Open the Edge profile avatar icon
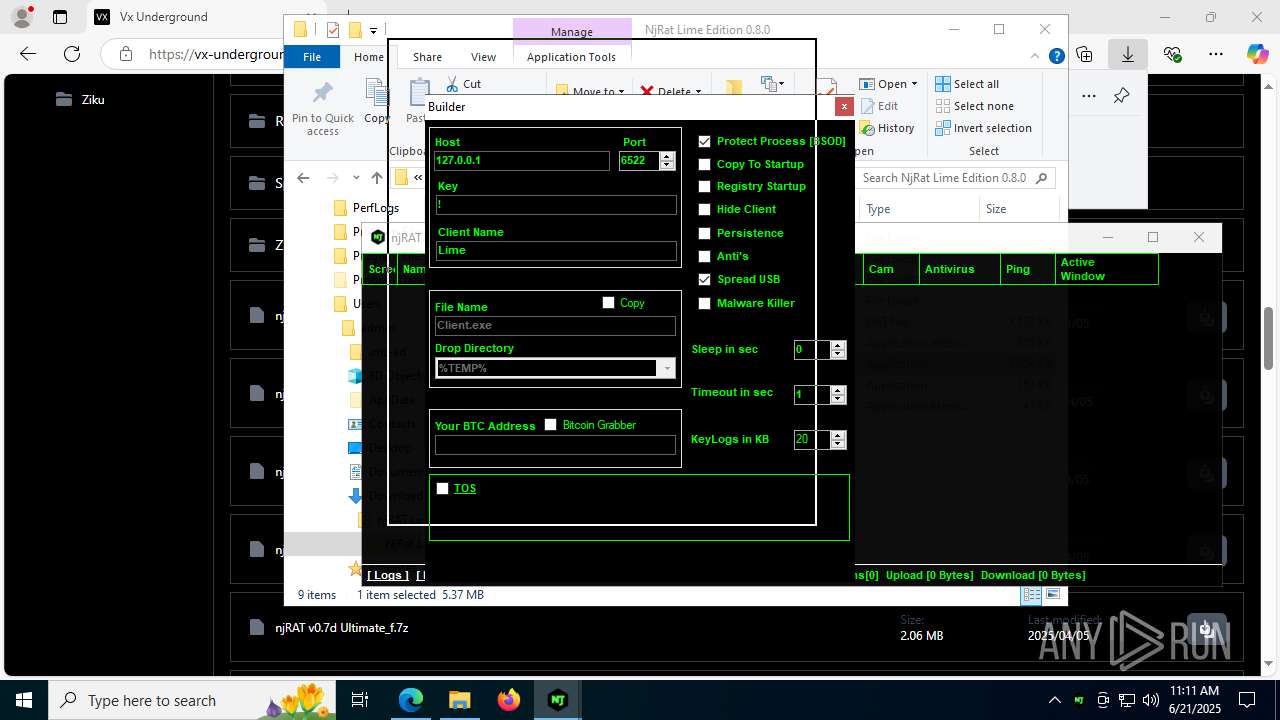The image size is (1280, 720). [22, 17]
